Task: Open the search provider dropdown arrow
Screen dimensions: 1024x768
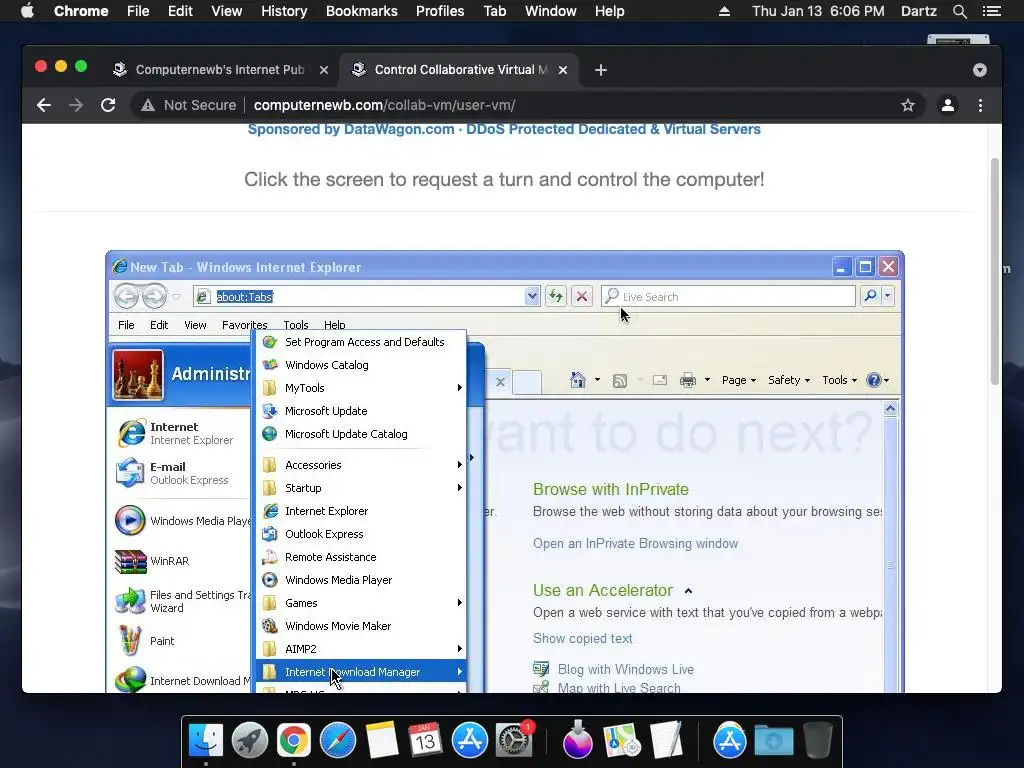Action: 888,296
